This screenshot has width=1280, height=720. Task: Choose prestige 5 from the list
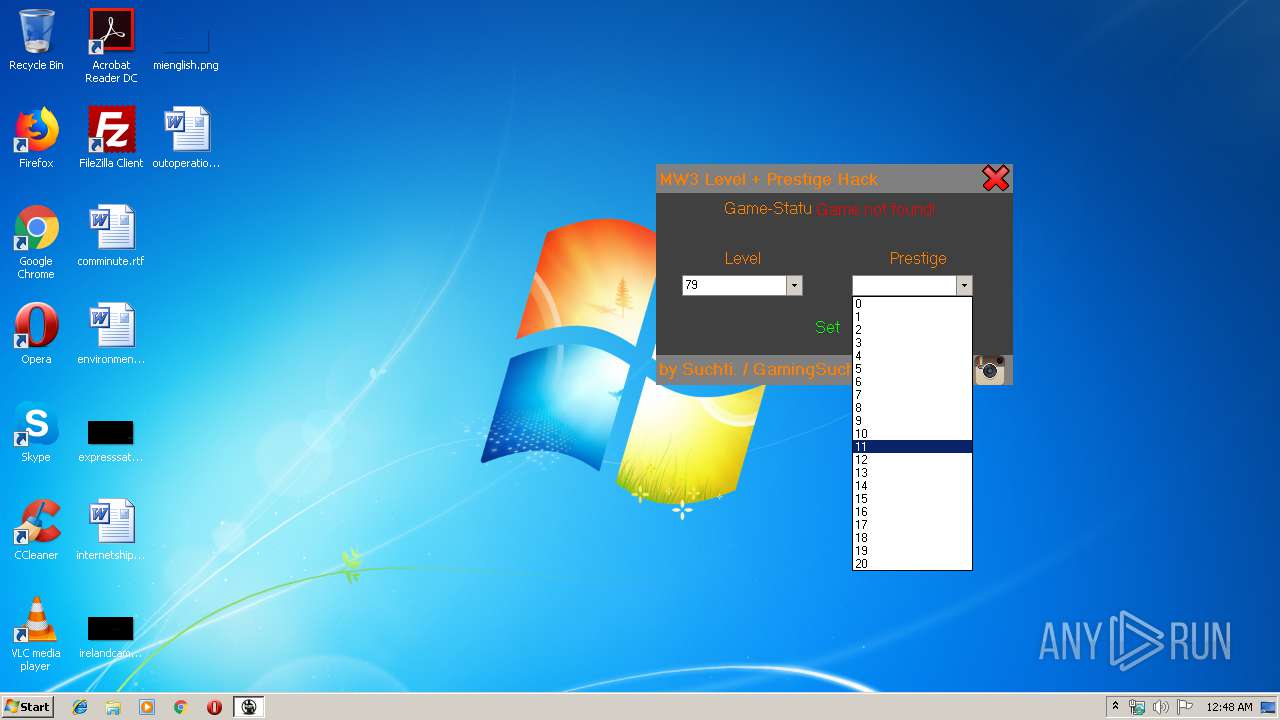(x=912, y=369)
